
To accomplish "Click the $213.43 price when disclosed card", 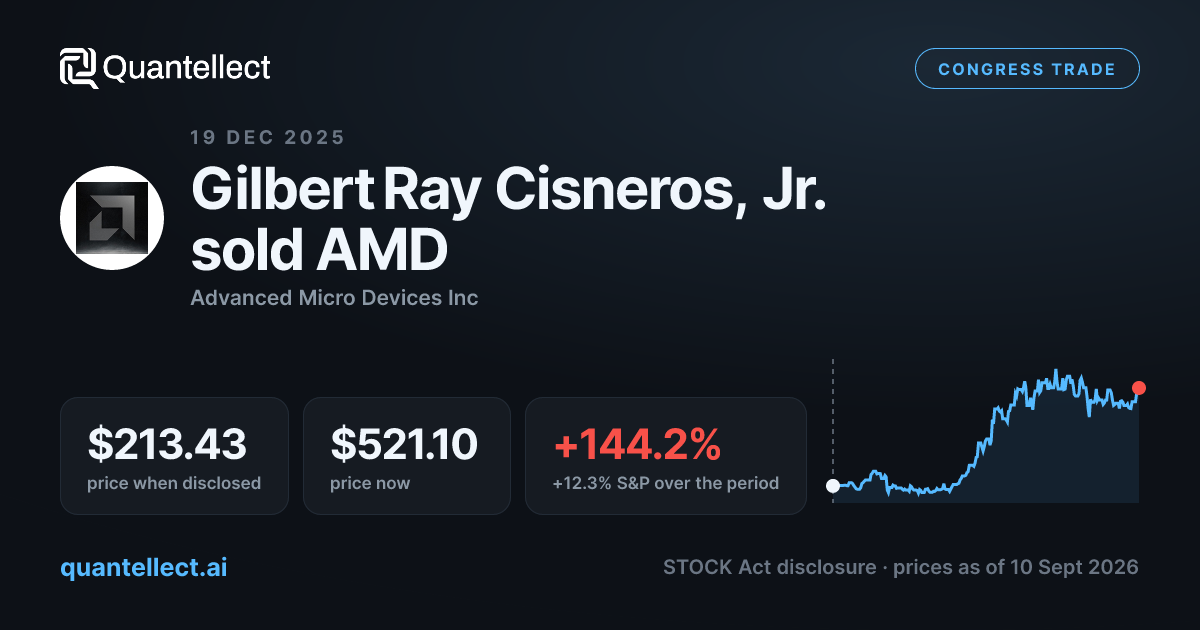I will (x=174, y=456).
